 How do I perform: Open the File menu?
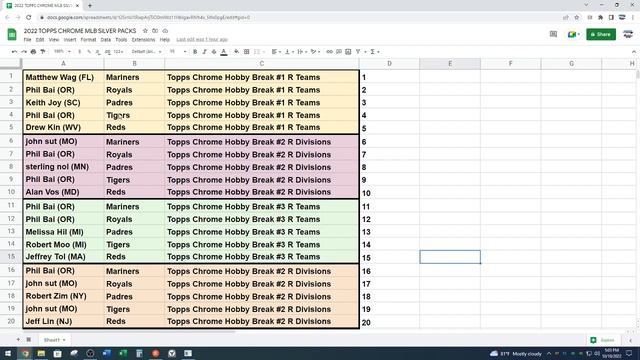(x=27, y=40)
